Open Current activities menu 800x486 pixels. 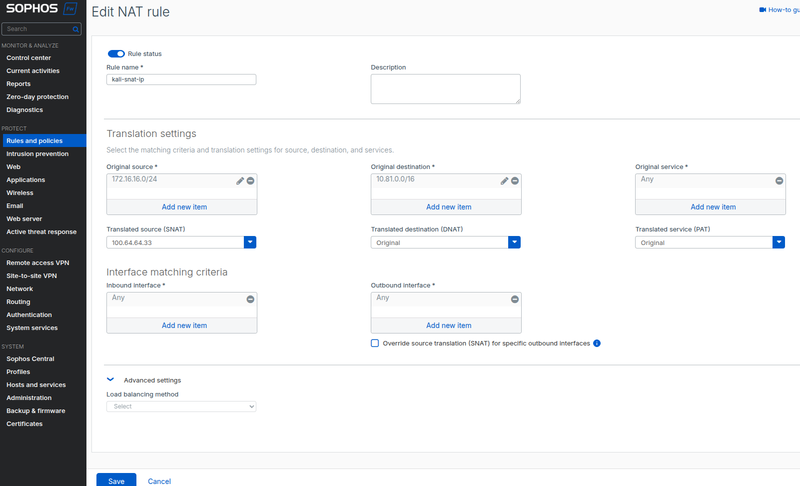click(33, 71)
